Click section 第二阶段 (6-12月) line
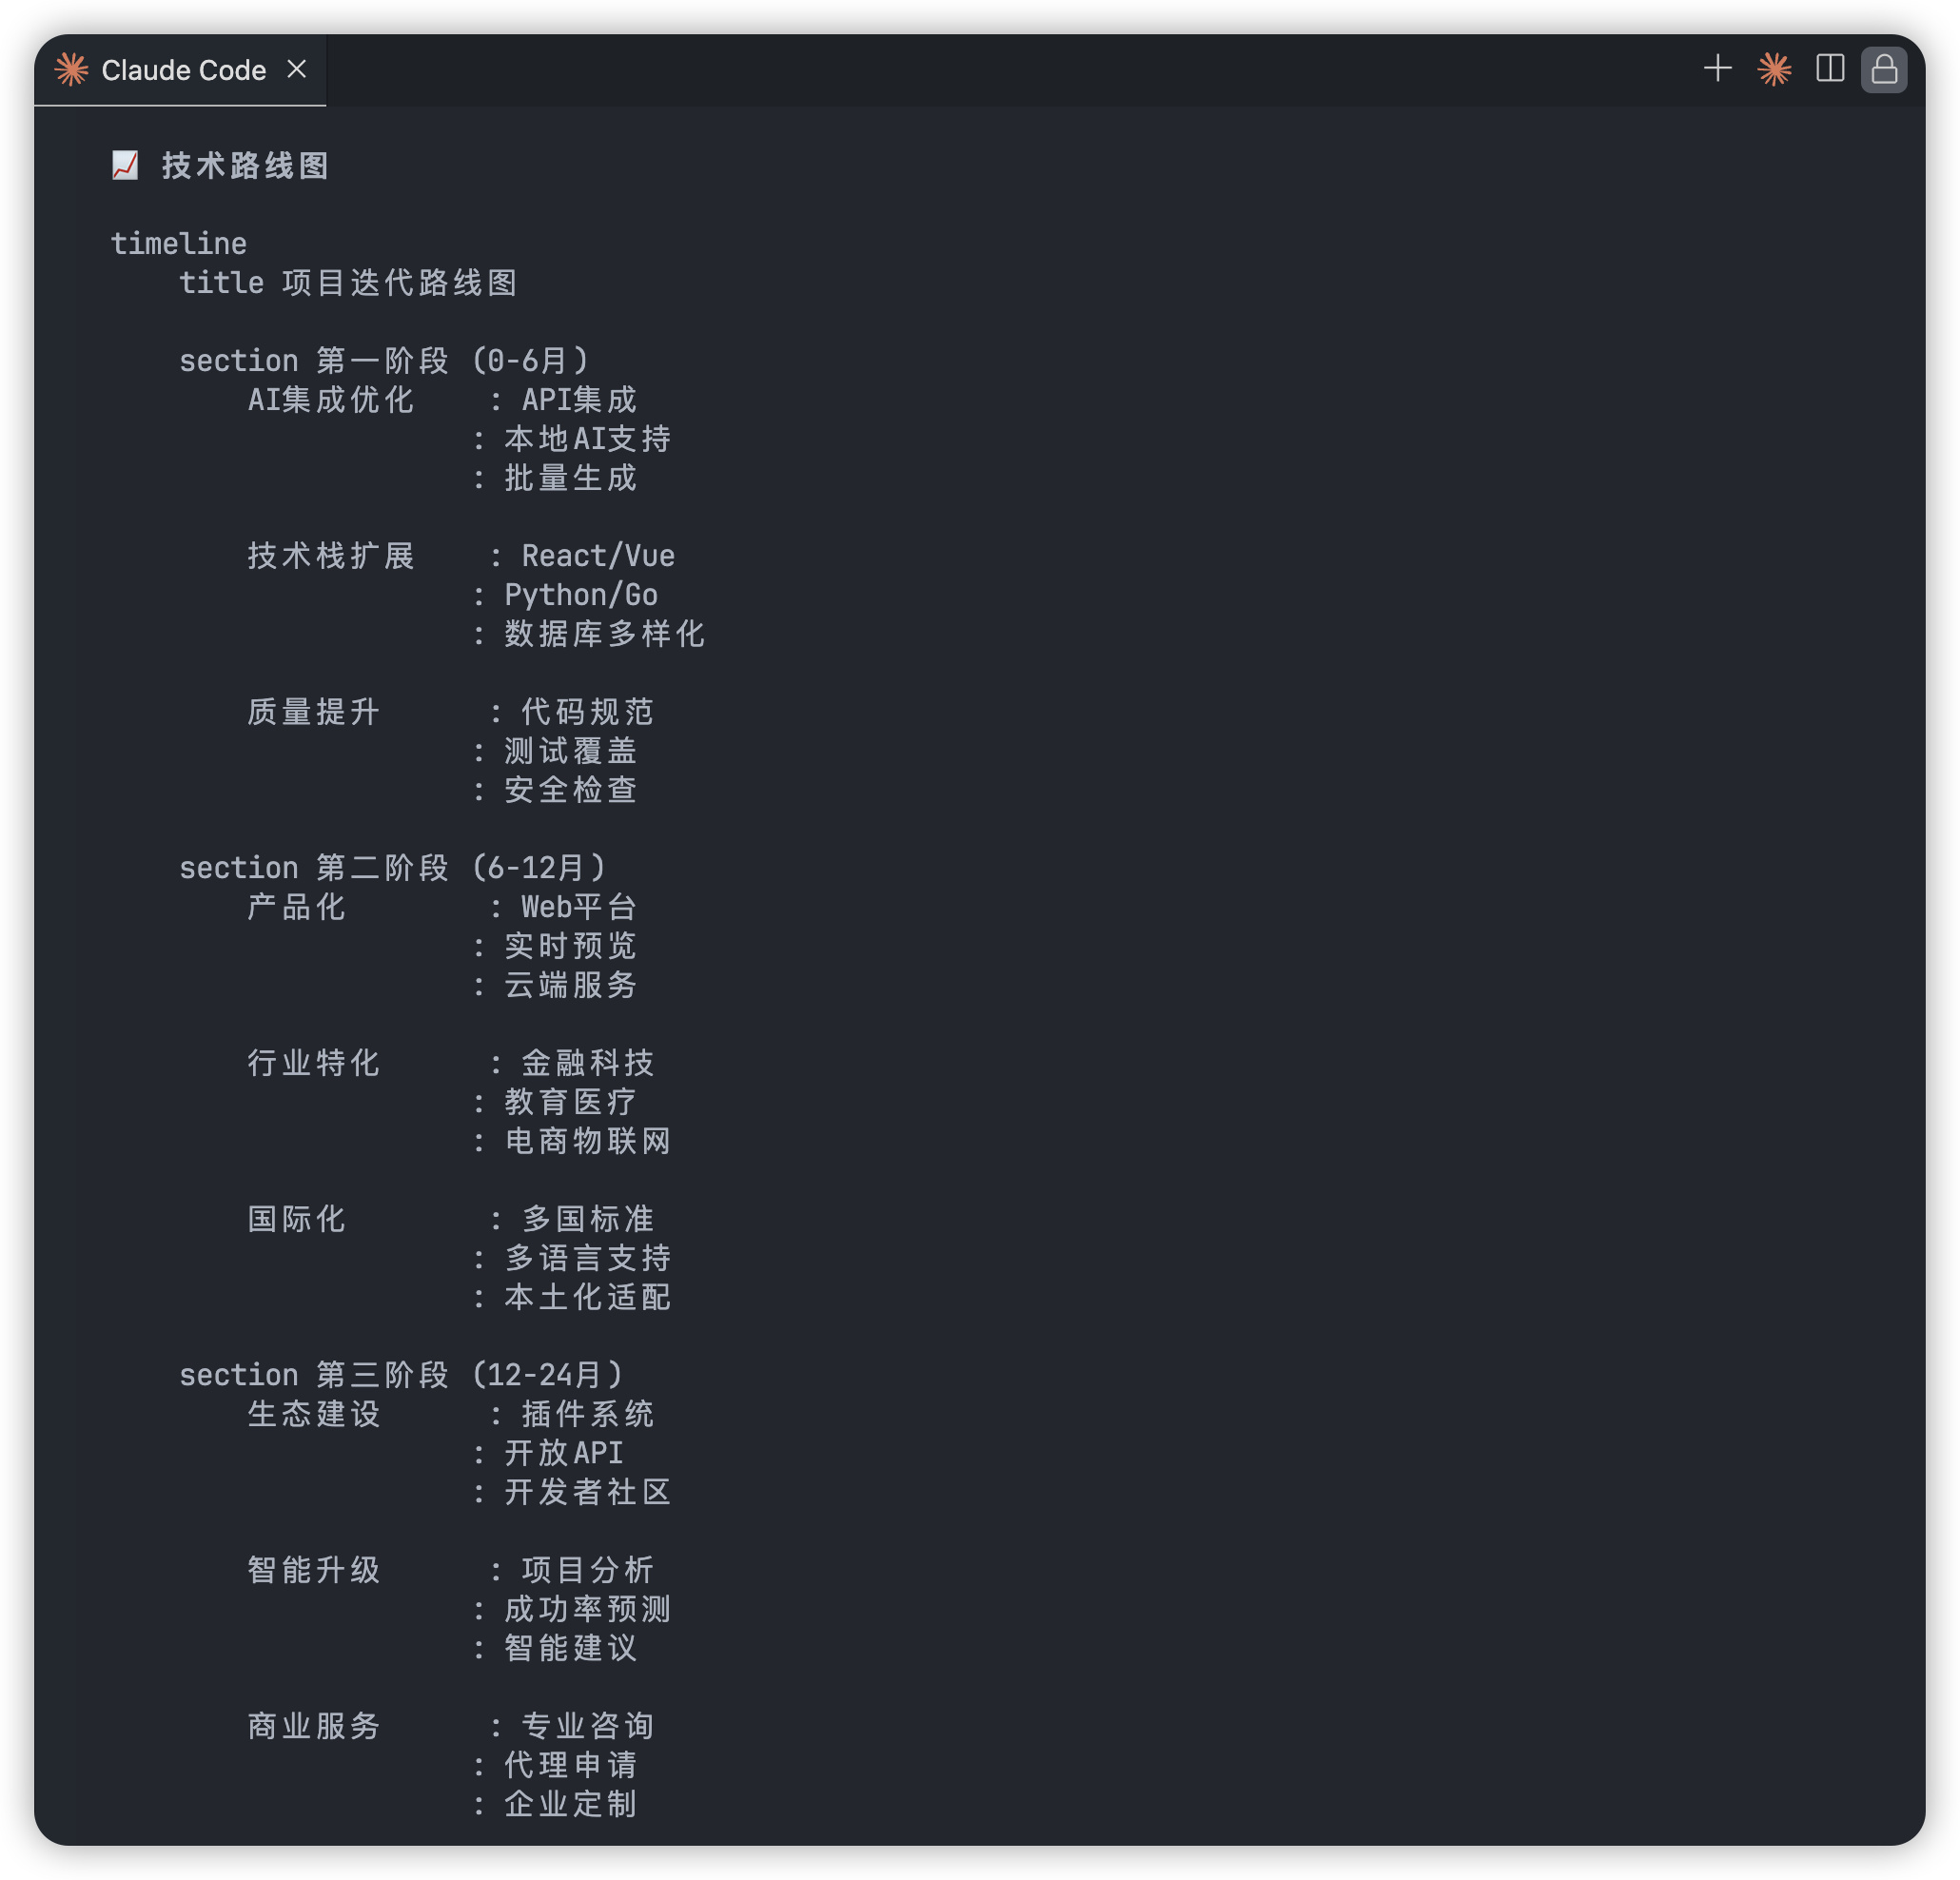 tap(392, 868)
